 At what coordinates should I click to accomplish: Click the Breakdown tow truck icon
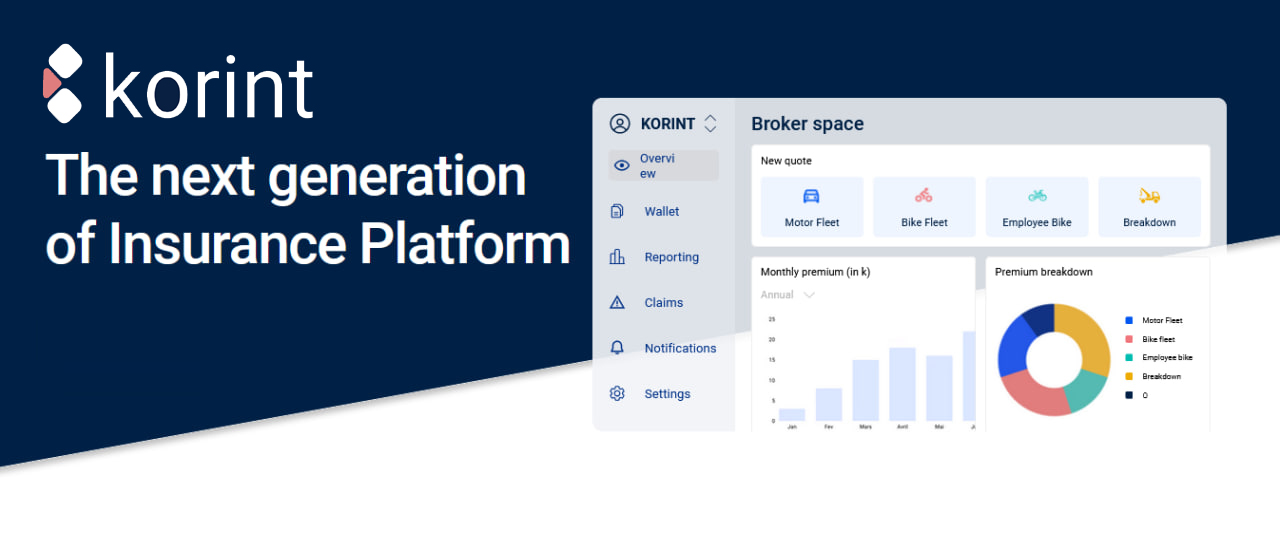pyautogui.click(x=1149, y=196)
